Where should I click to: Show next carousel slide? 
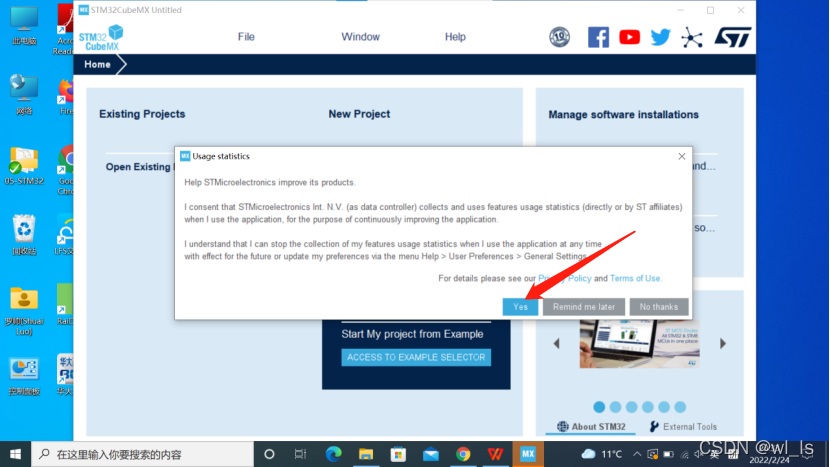(x=723, y=344)
